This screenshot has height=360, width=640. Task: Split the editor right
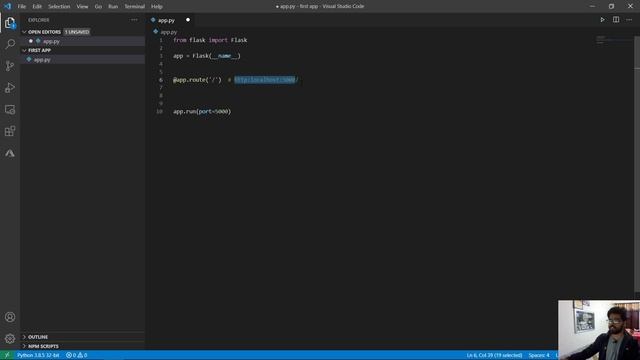pos(616,20)
